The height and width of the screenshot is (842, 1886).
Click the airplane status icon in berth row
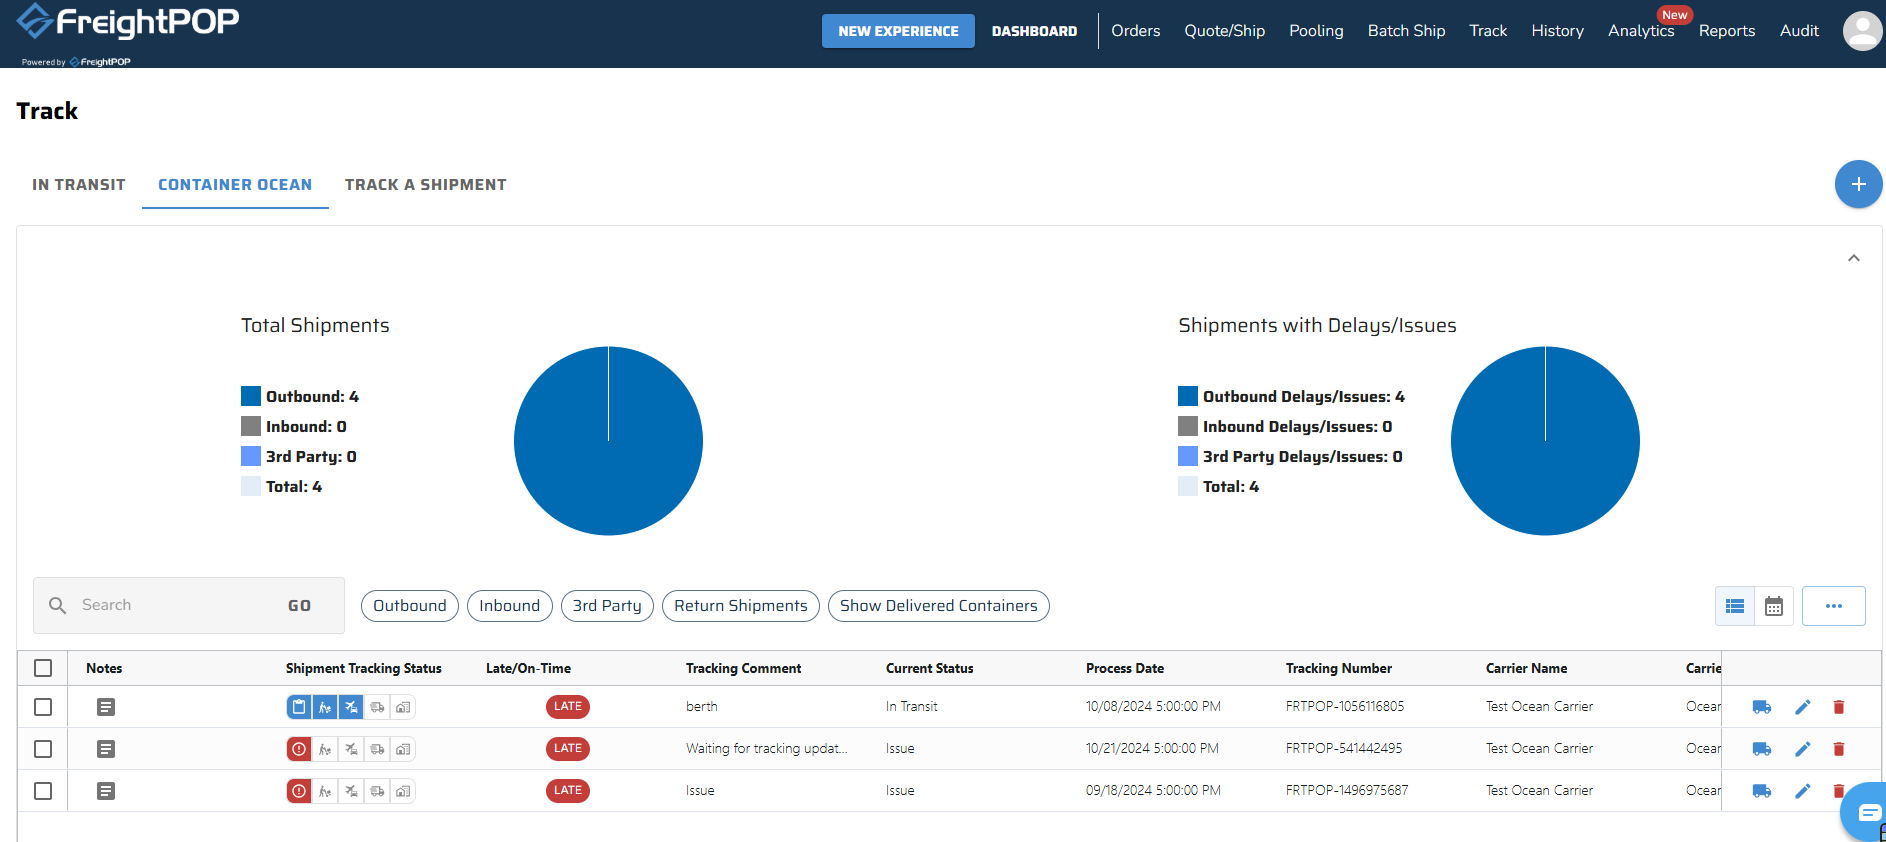[x=351, y=707]
